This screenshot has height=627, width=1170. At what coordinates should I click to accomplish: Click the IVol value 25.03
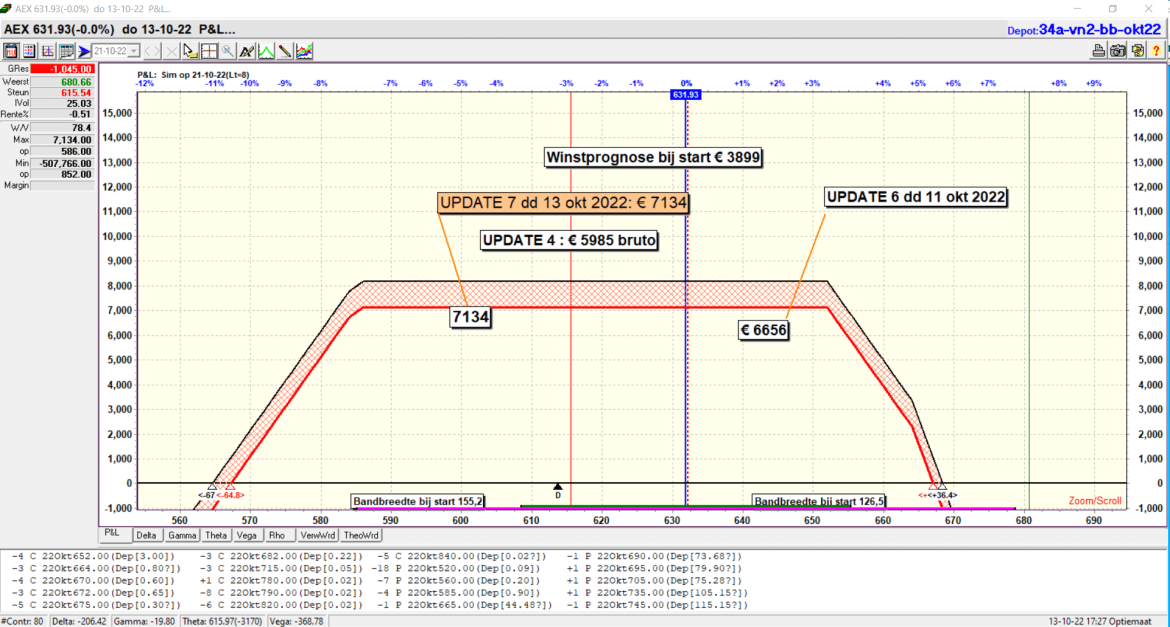coord(63,103)
